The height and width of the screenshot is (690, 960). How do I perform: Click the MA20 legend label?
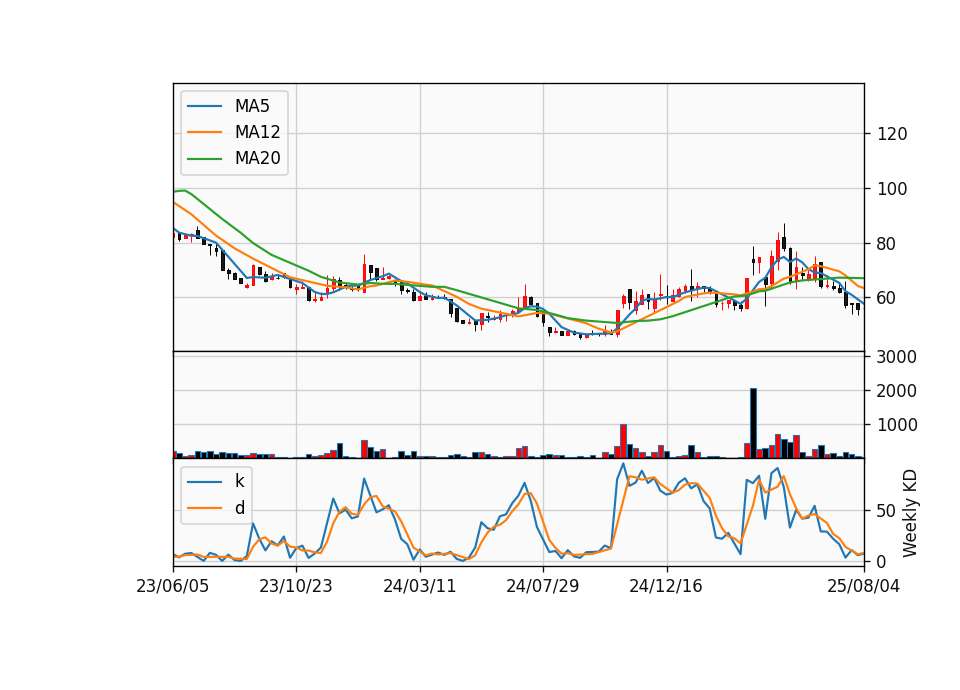pyautogui.click(x=257, y=158)
